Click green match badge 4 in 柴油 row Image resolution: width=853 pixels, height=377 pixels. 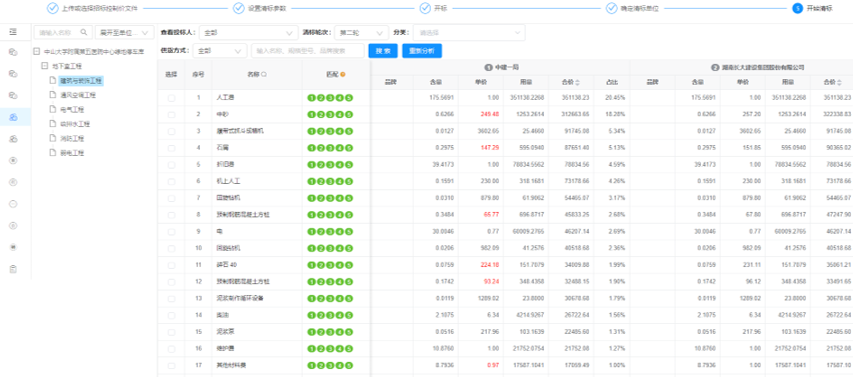(340, 315)
